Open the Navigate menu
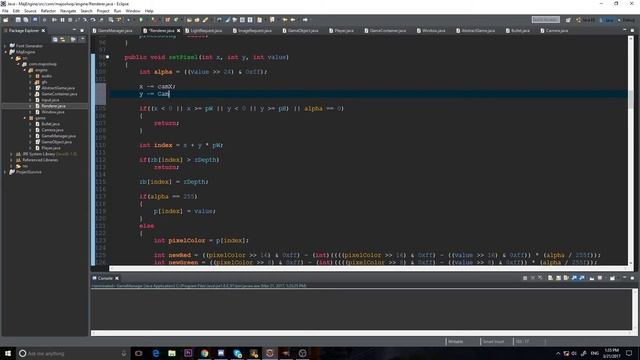Image resolution: width=640 pixels, height=360 pixels. pos(68,11)
